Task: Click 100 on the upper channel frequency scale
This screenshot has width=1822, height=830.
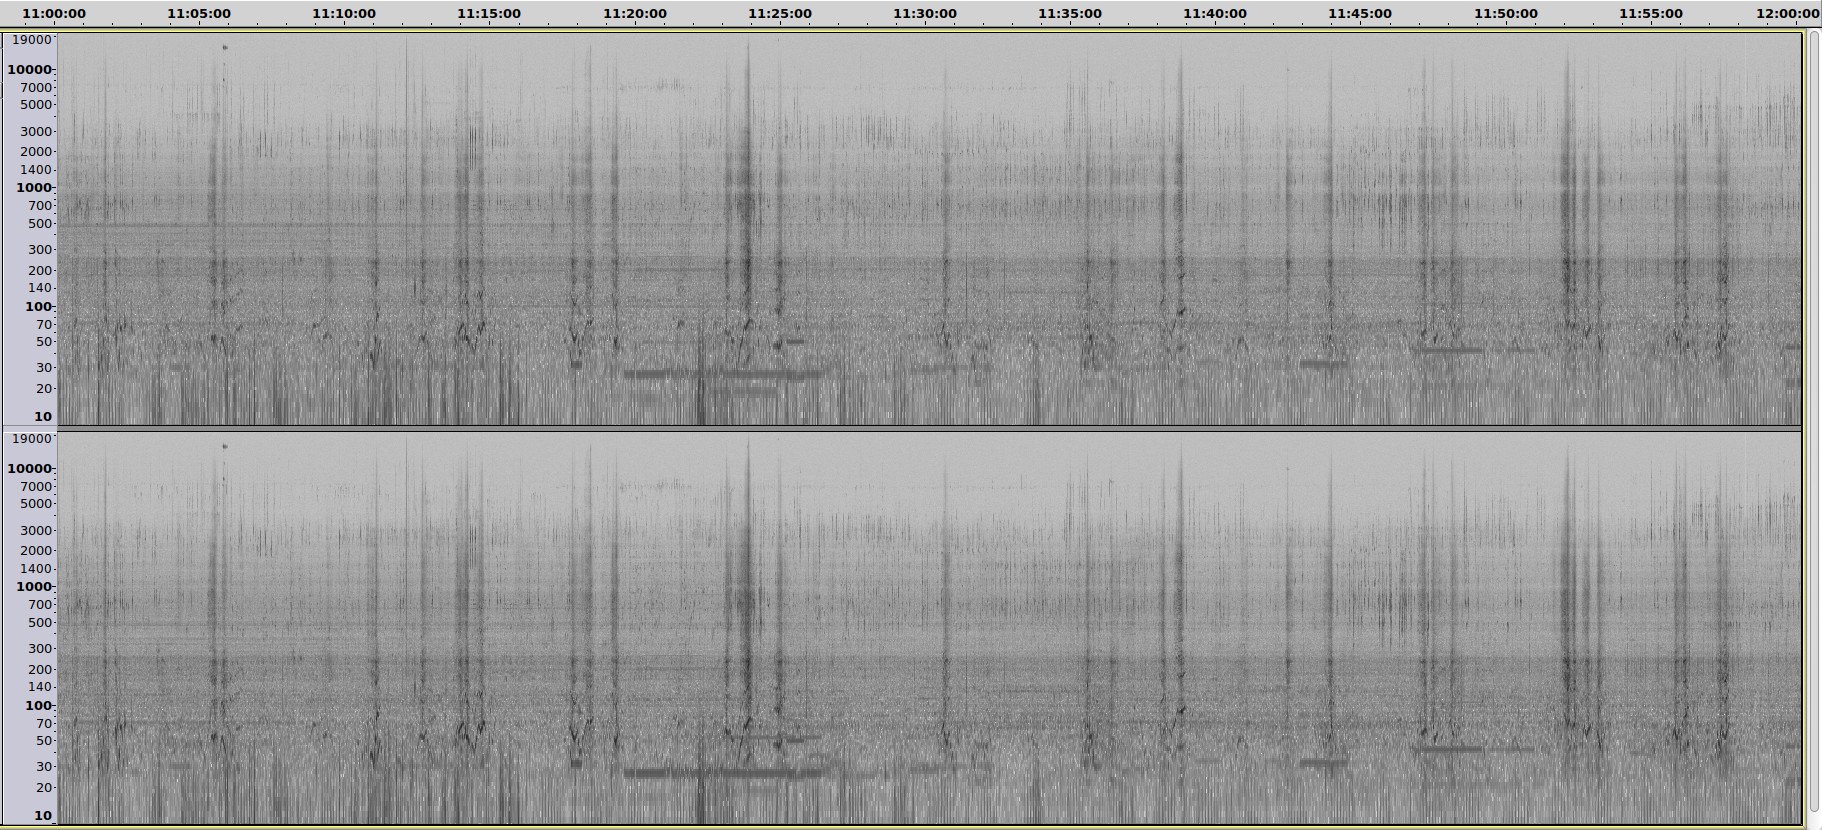Action: [38, 307]
